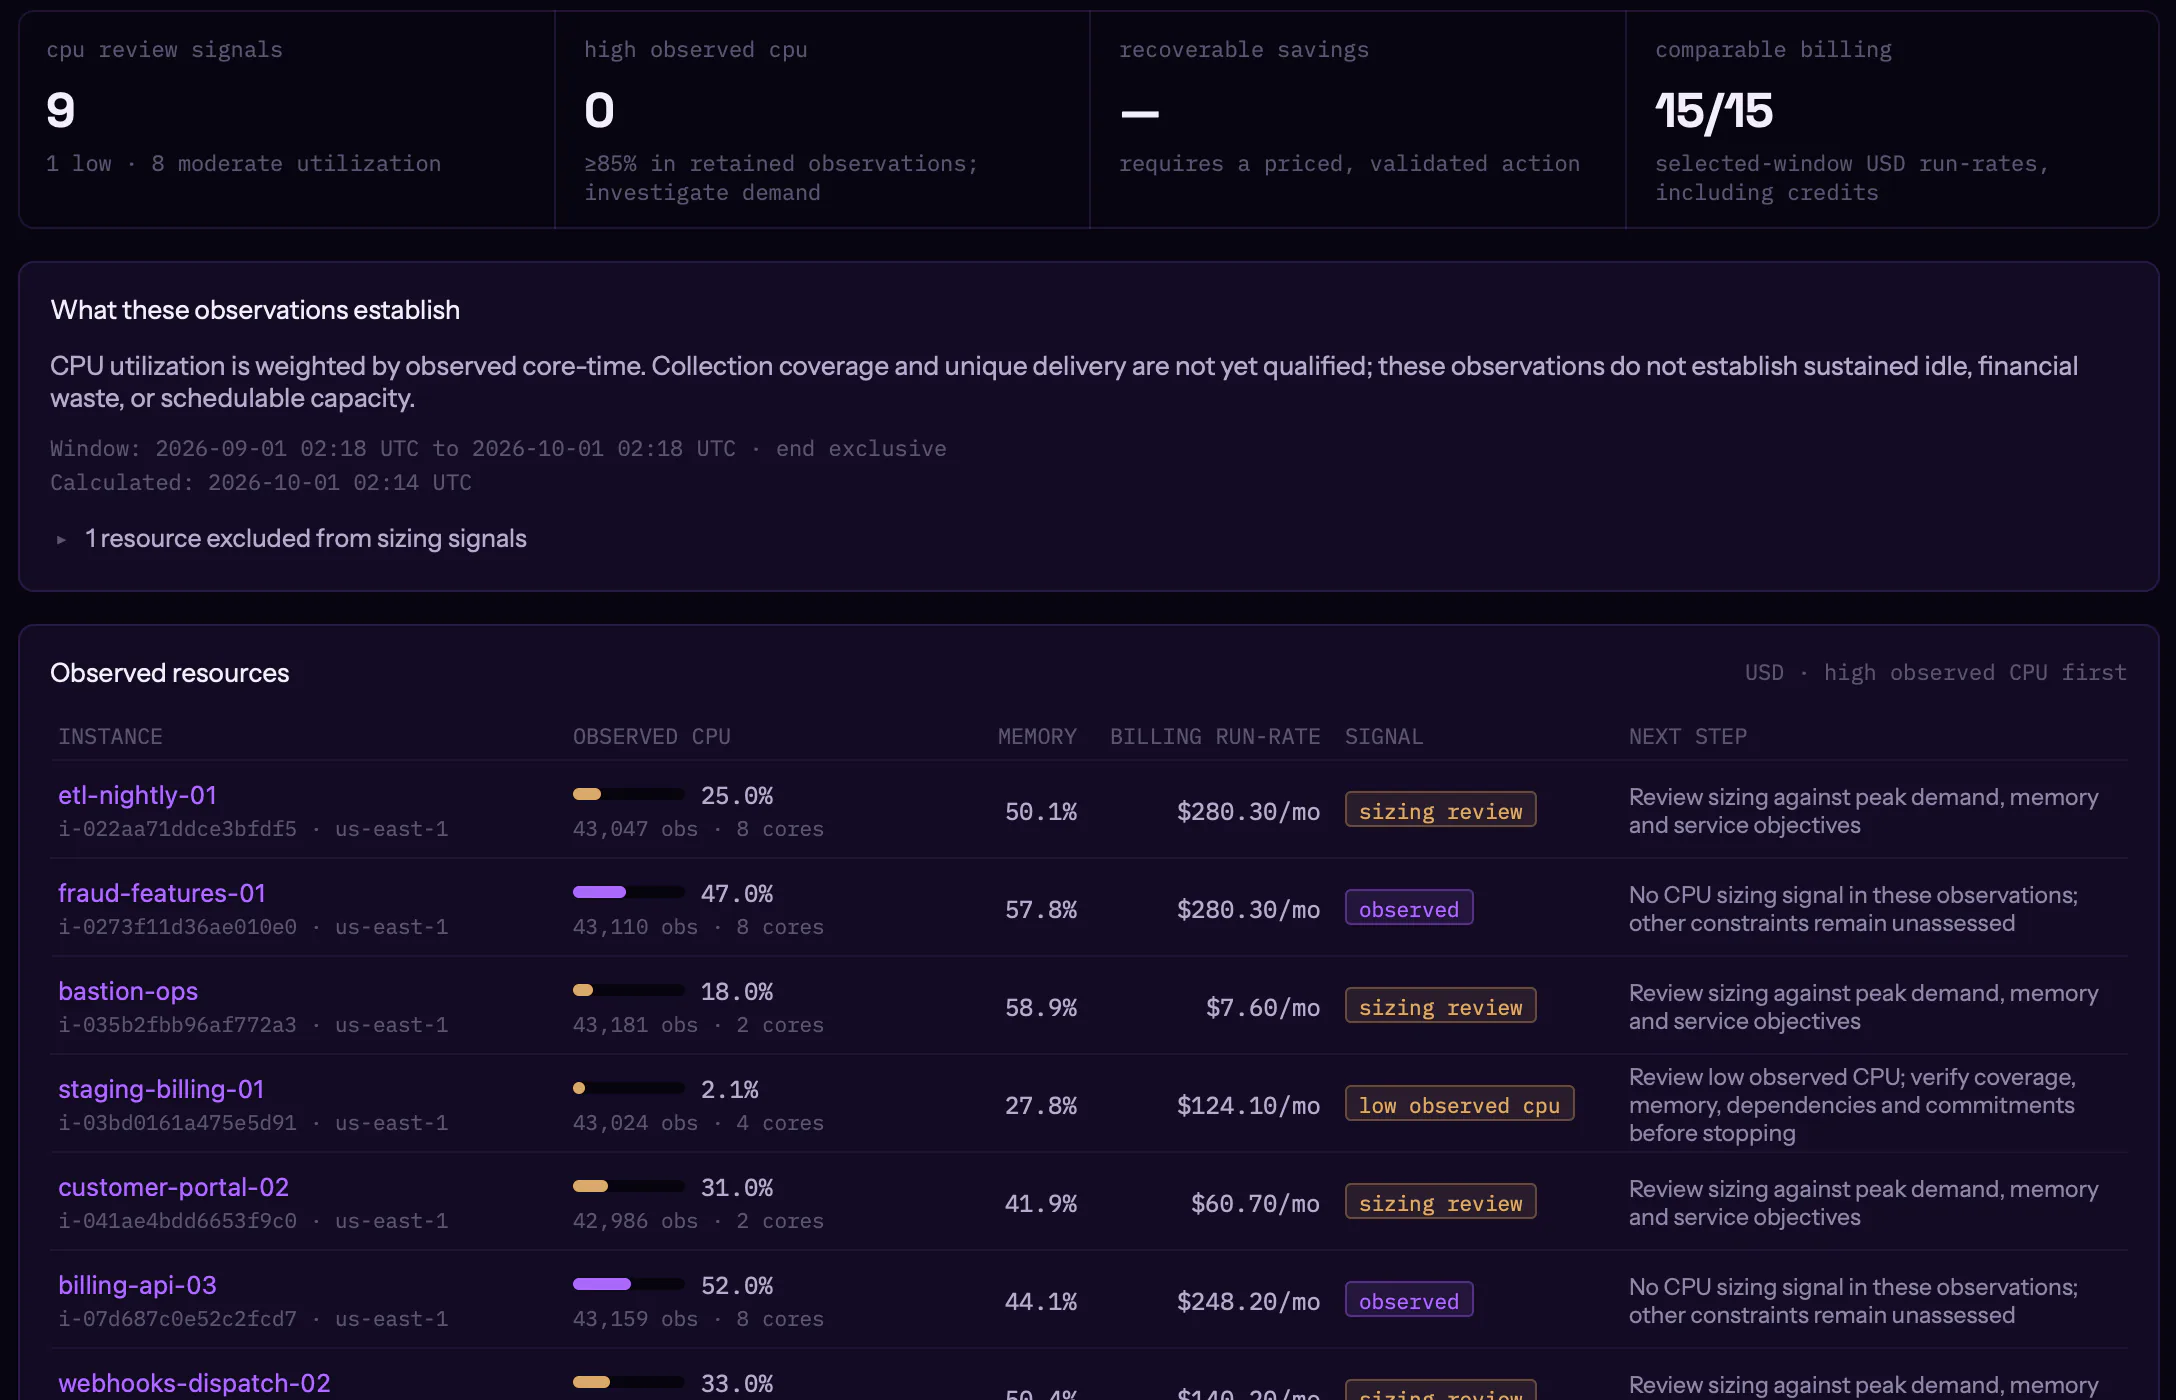Click 'observed' badge for billing-api-03
Image resolution: width=2176 pixels, height=1400 pixels.
coord(1408,1300)
